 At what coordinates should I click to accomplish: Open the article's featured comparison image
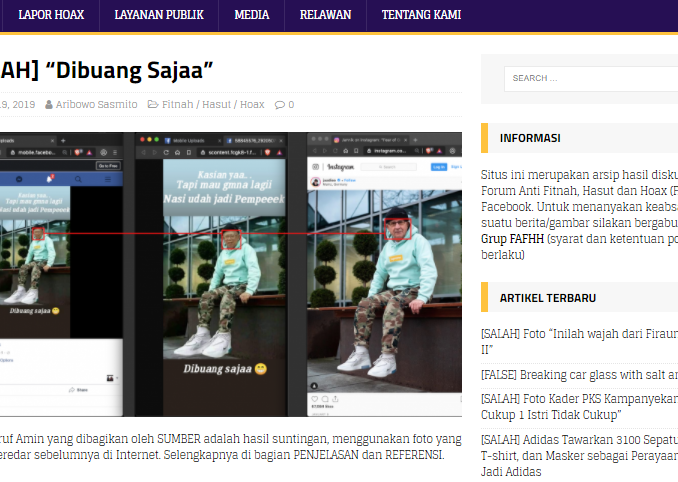click(x=231, y=275)
